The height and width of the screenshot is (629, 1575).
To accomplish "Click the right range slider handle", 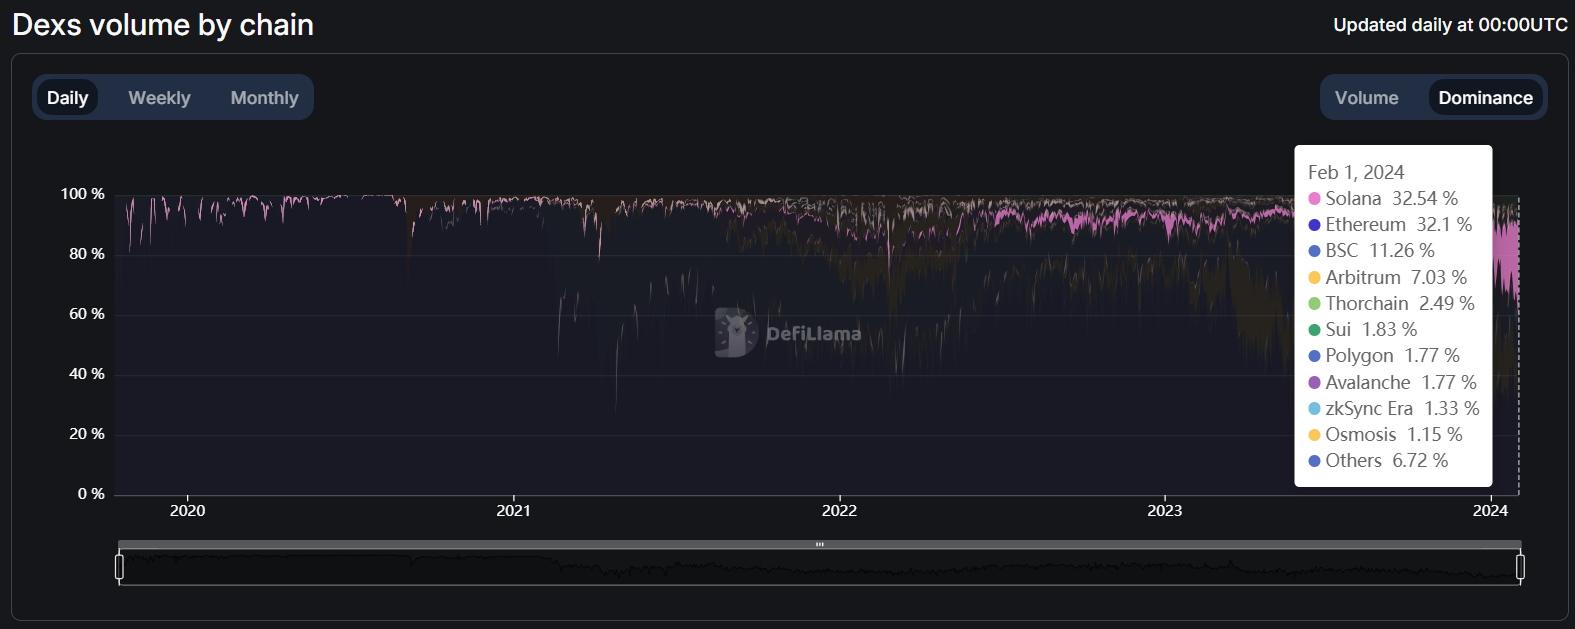I will (1520, 567).
